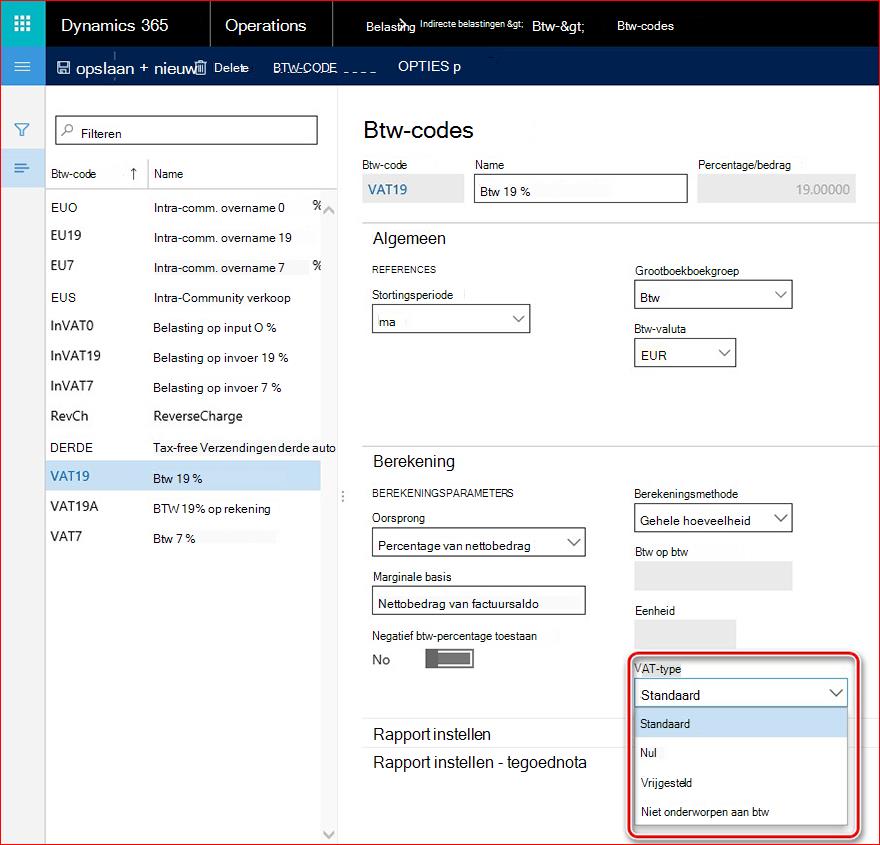Open the Stortingsperiode dropdown
The width and height of the screenshot is (880, 845).
tap(451, 319)
